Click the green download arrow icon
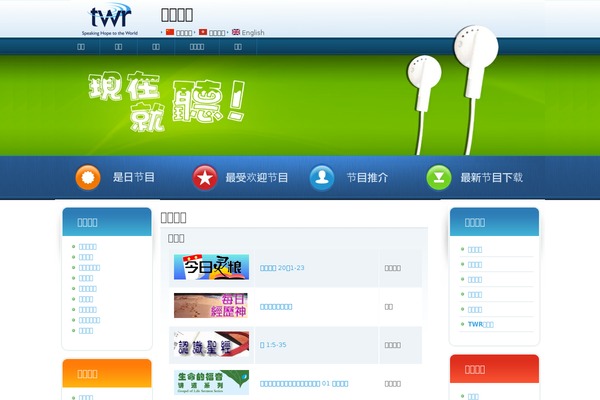The width and height of the screenshot is (600, 400). 439,178
